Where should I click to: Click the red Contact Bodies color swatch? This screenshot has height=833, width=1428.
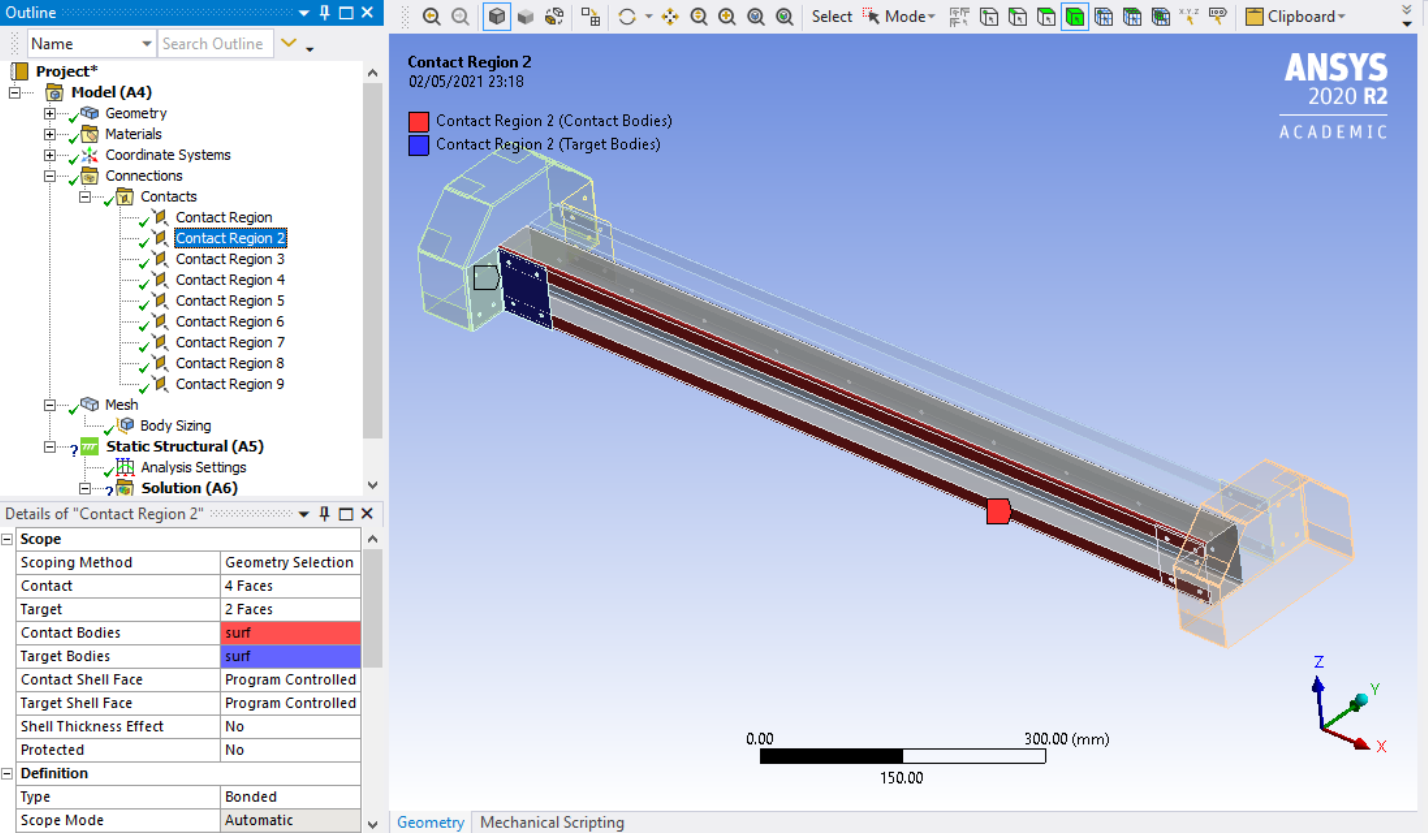[x=290, y=632]
